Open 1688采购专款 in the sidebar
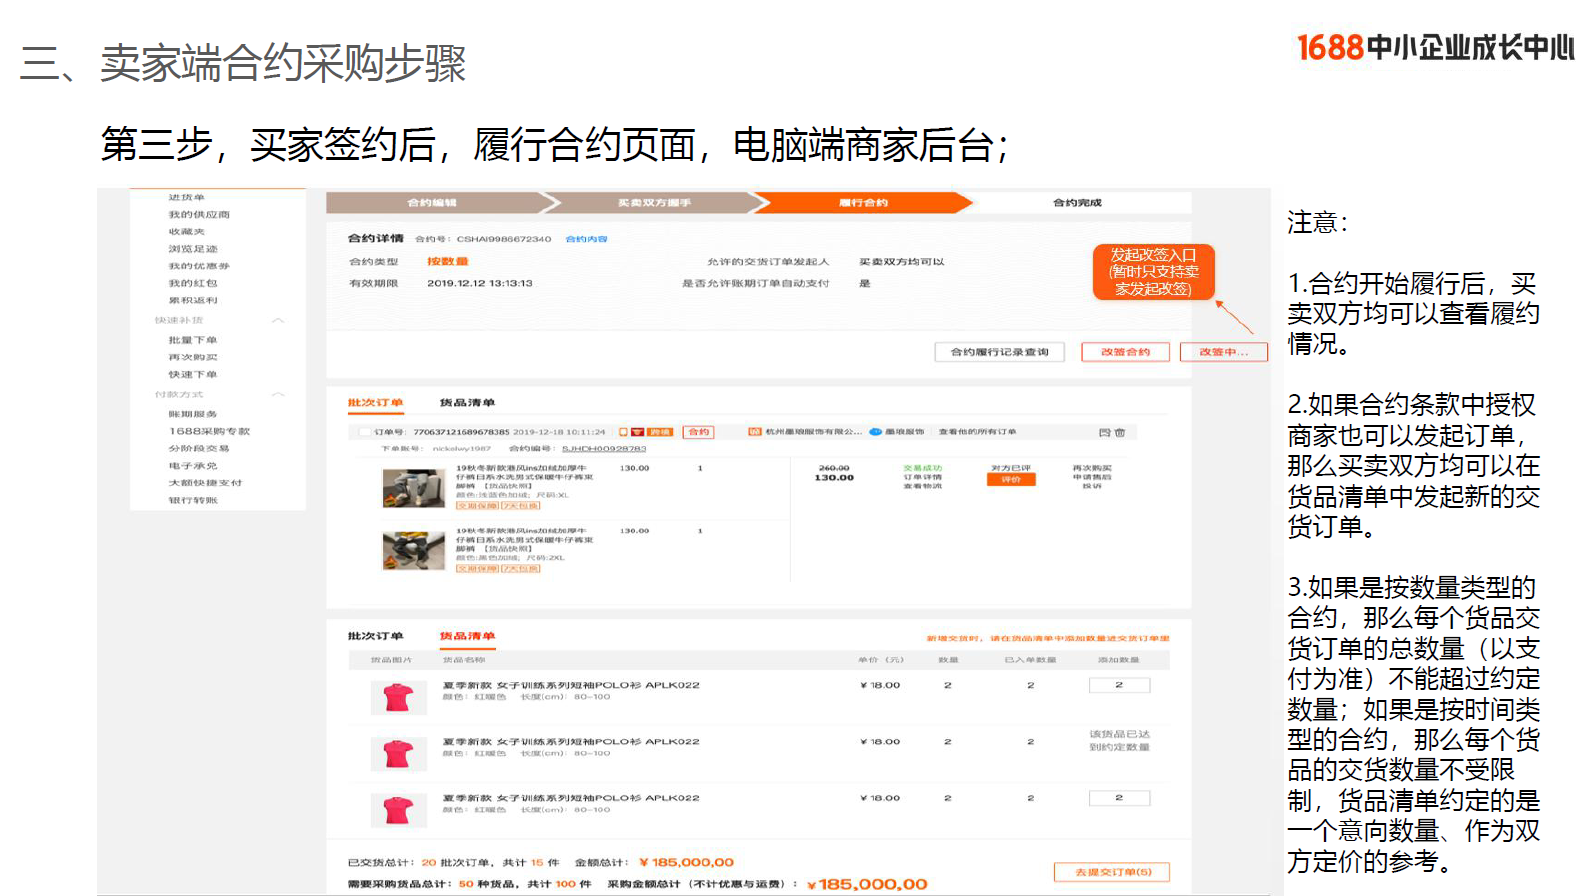Screen dimensions: 1576x896 pyautogui.click(x=209, y=431)
